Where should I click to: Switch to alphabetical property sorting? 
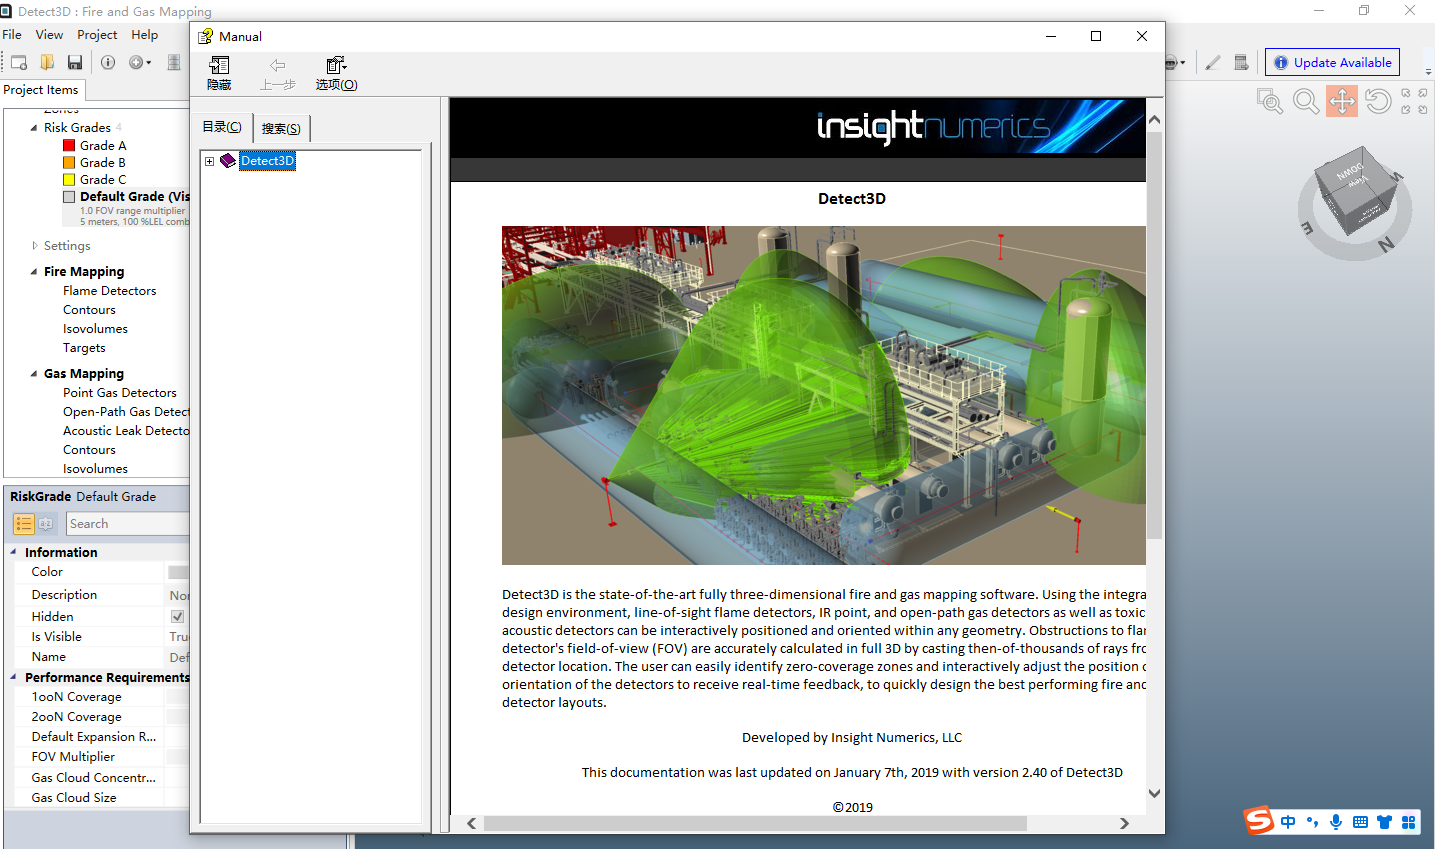click(x=46, y=524)
